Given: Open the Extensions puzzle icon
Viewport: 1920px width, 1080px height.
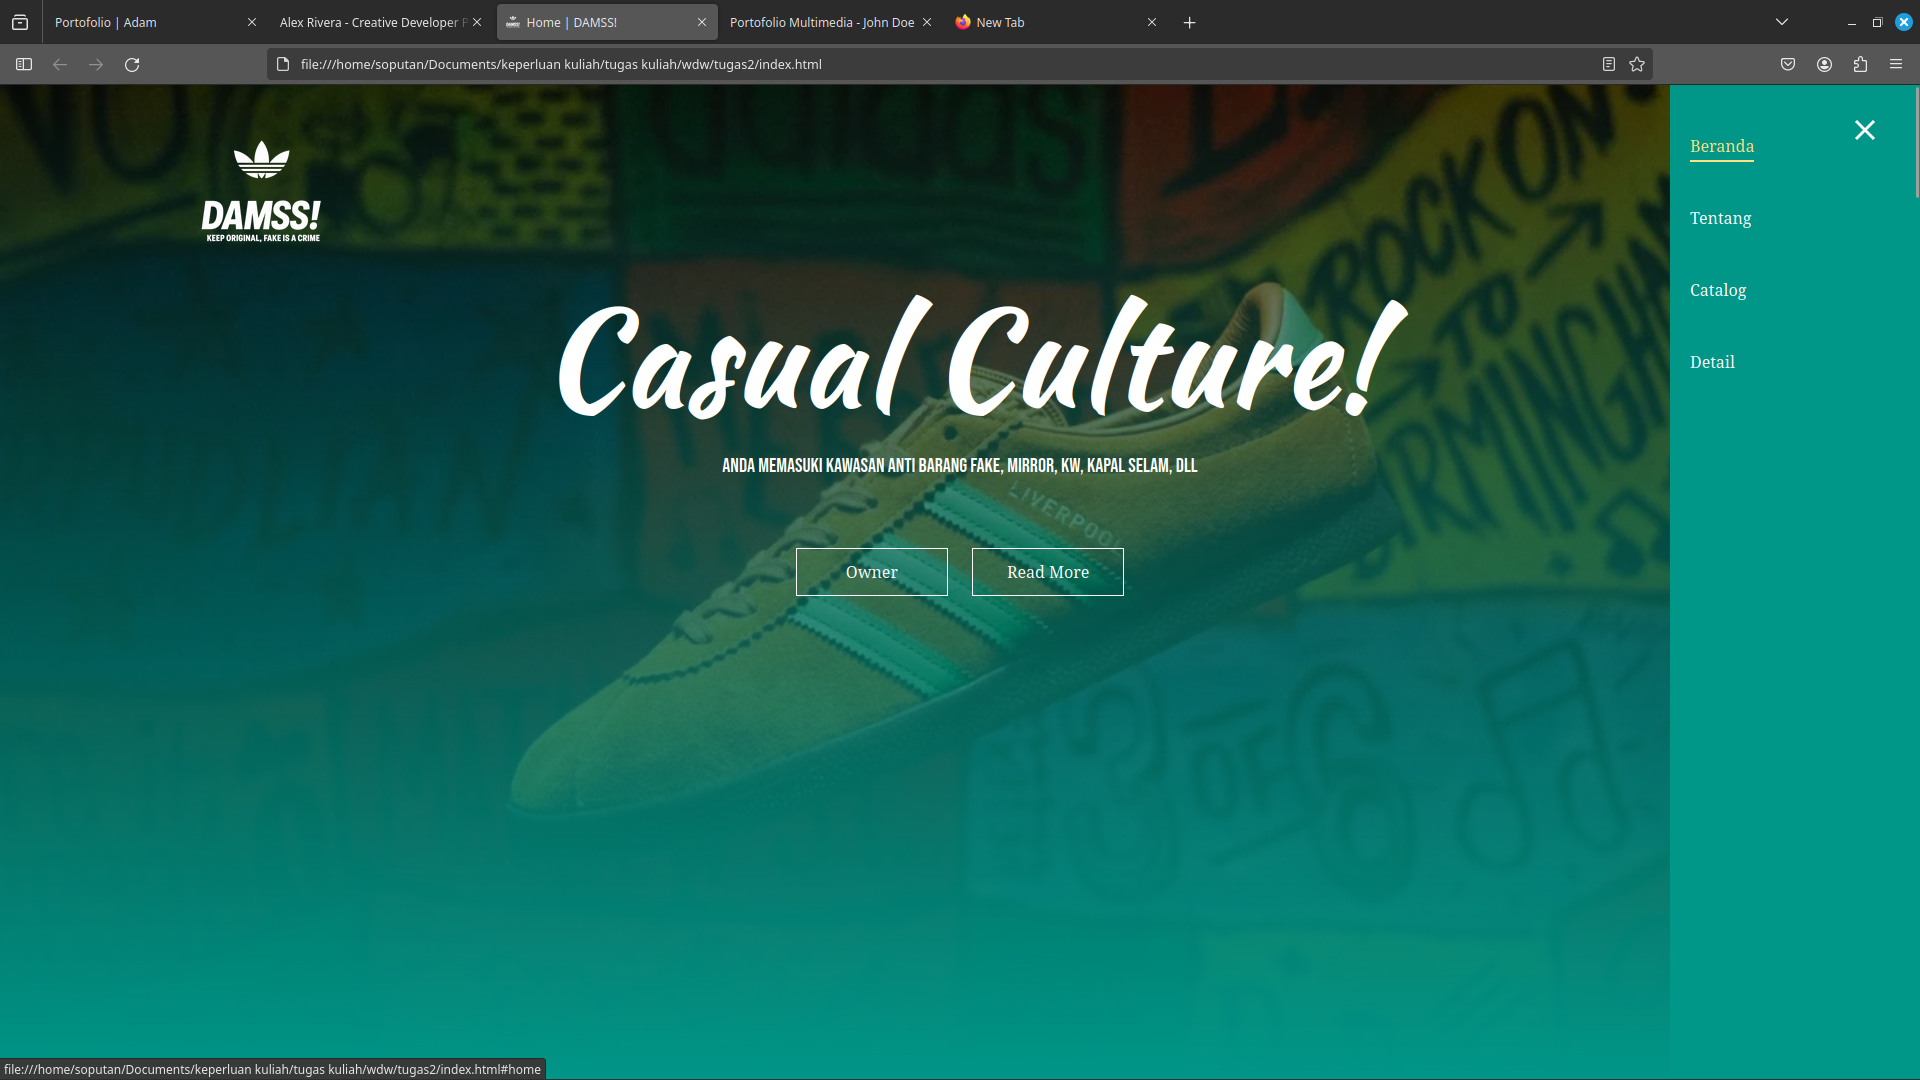Looking at the screenshot, I should click(1860, 64).
